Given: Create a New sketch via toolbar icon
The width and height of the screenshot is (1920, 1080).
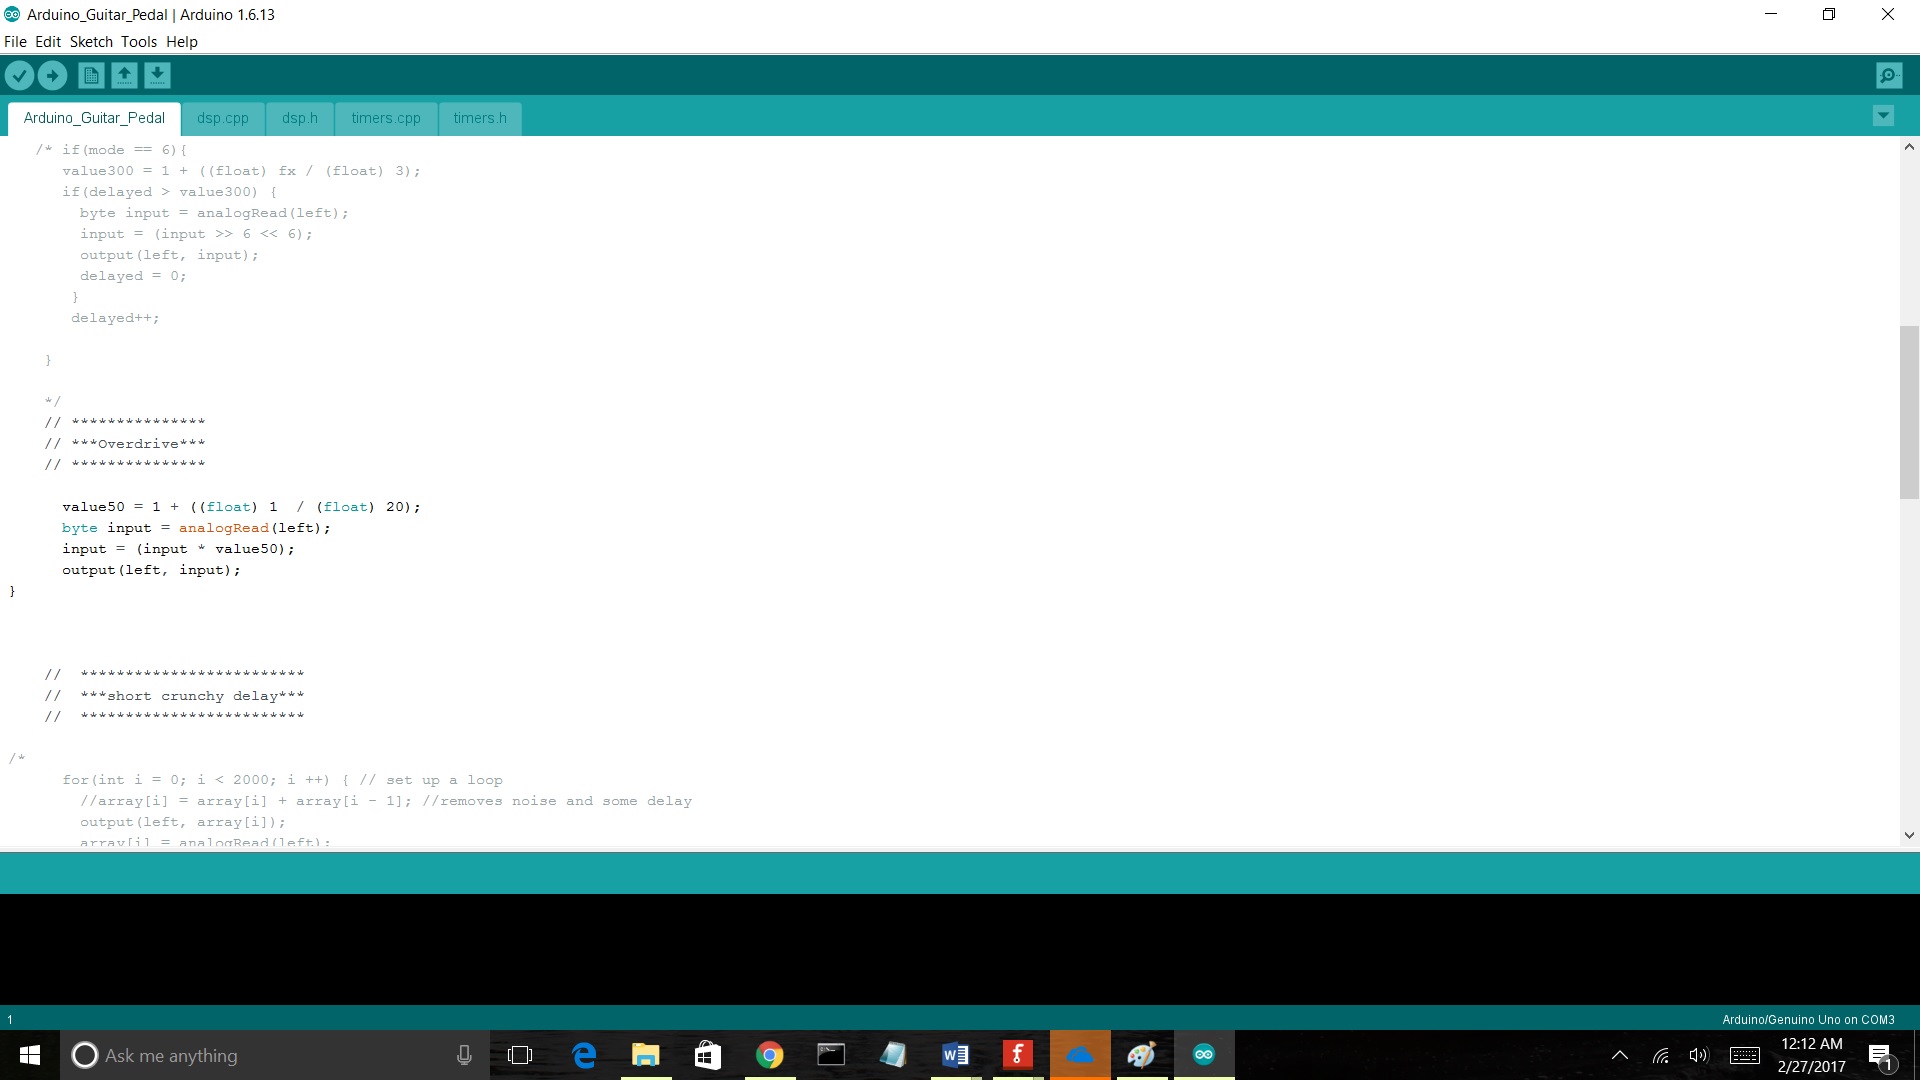Looking at the screenshot, I should click(91, 75).
